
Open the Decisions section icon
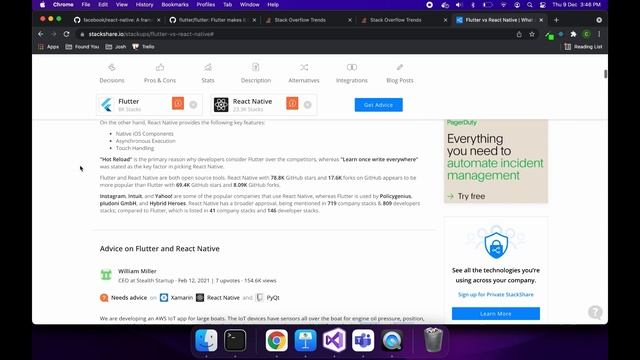(x=112, y=67)
